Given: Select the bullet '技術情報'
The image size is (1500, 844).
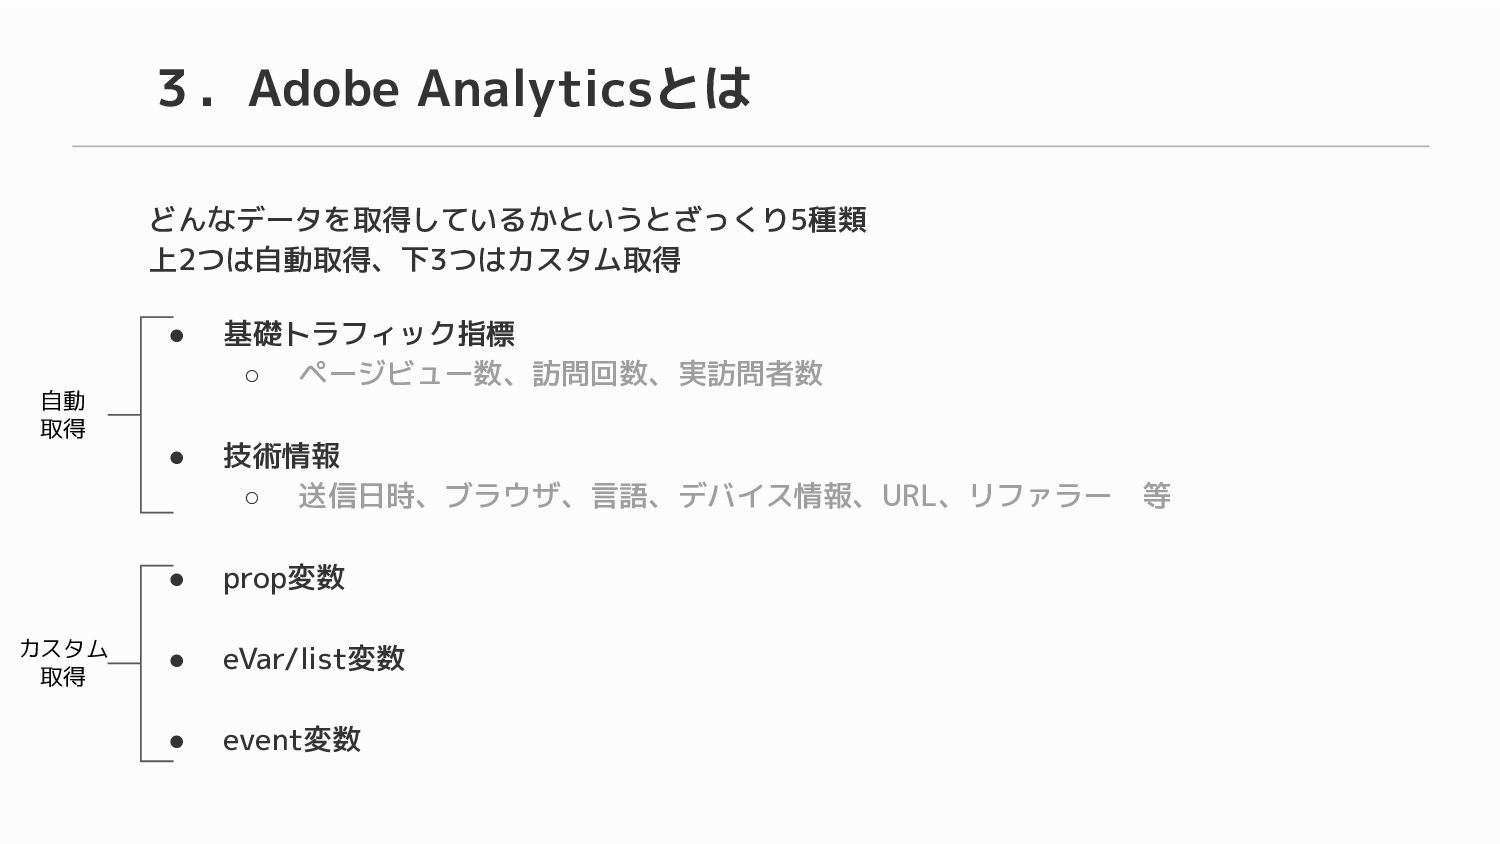Looking at the screenshot, I should tap(282, 456).
